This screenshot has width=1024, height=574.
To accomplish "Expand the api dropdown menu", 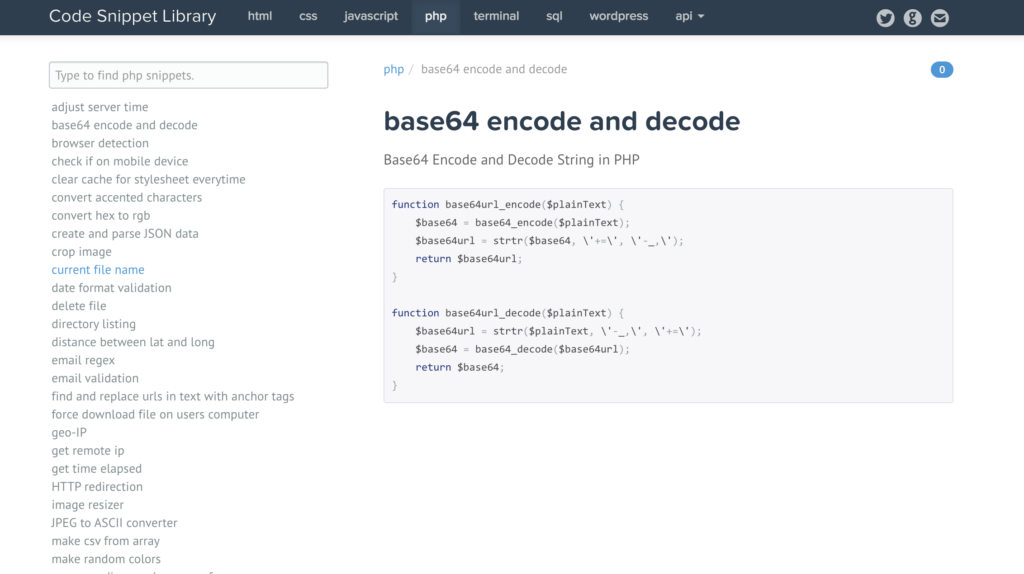I will pos(690,16).
